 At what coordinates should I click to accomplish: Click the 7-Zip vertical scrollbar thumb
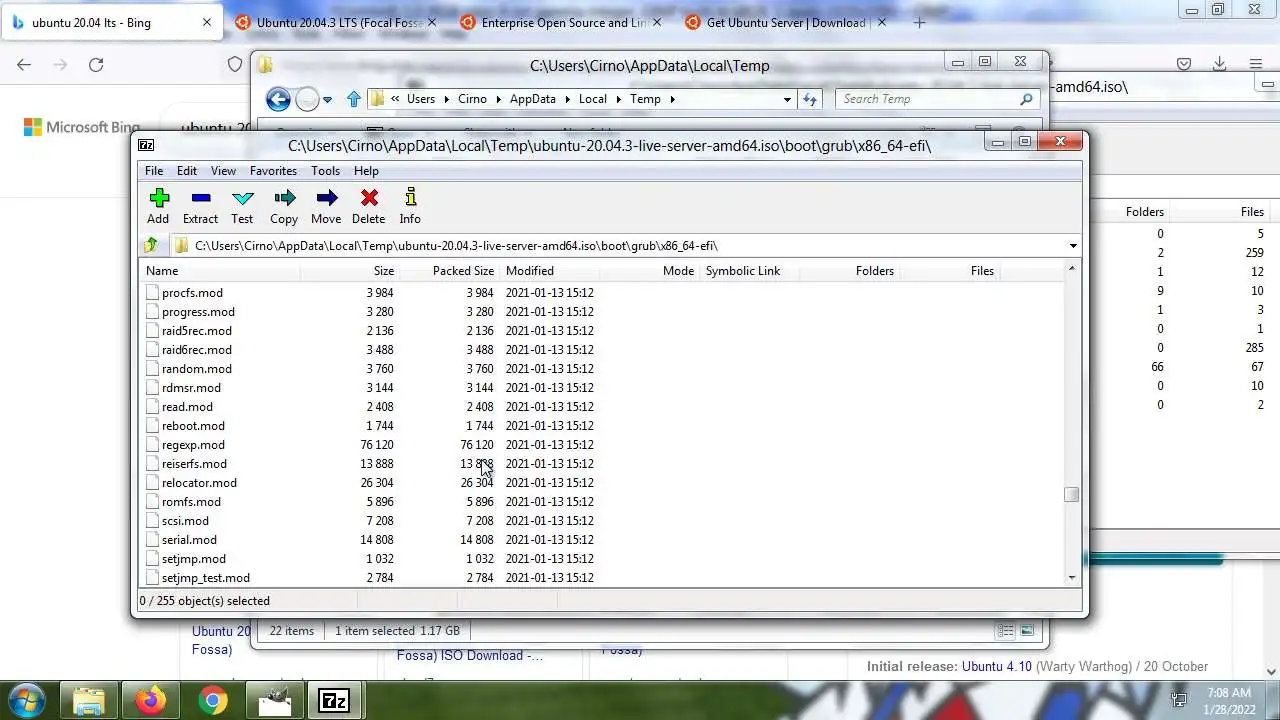click(x=1072, y=495)
